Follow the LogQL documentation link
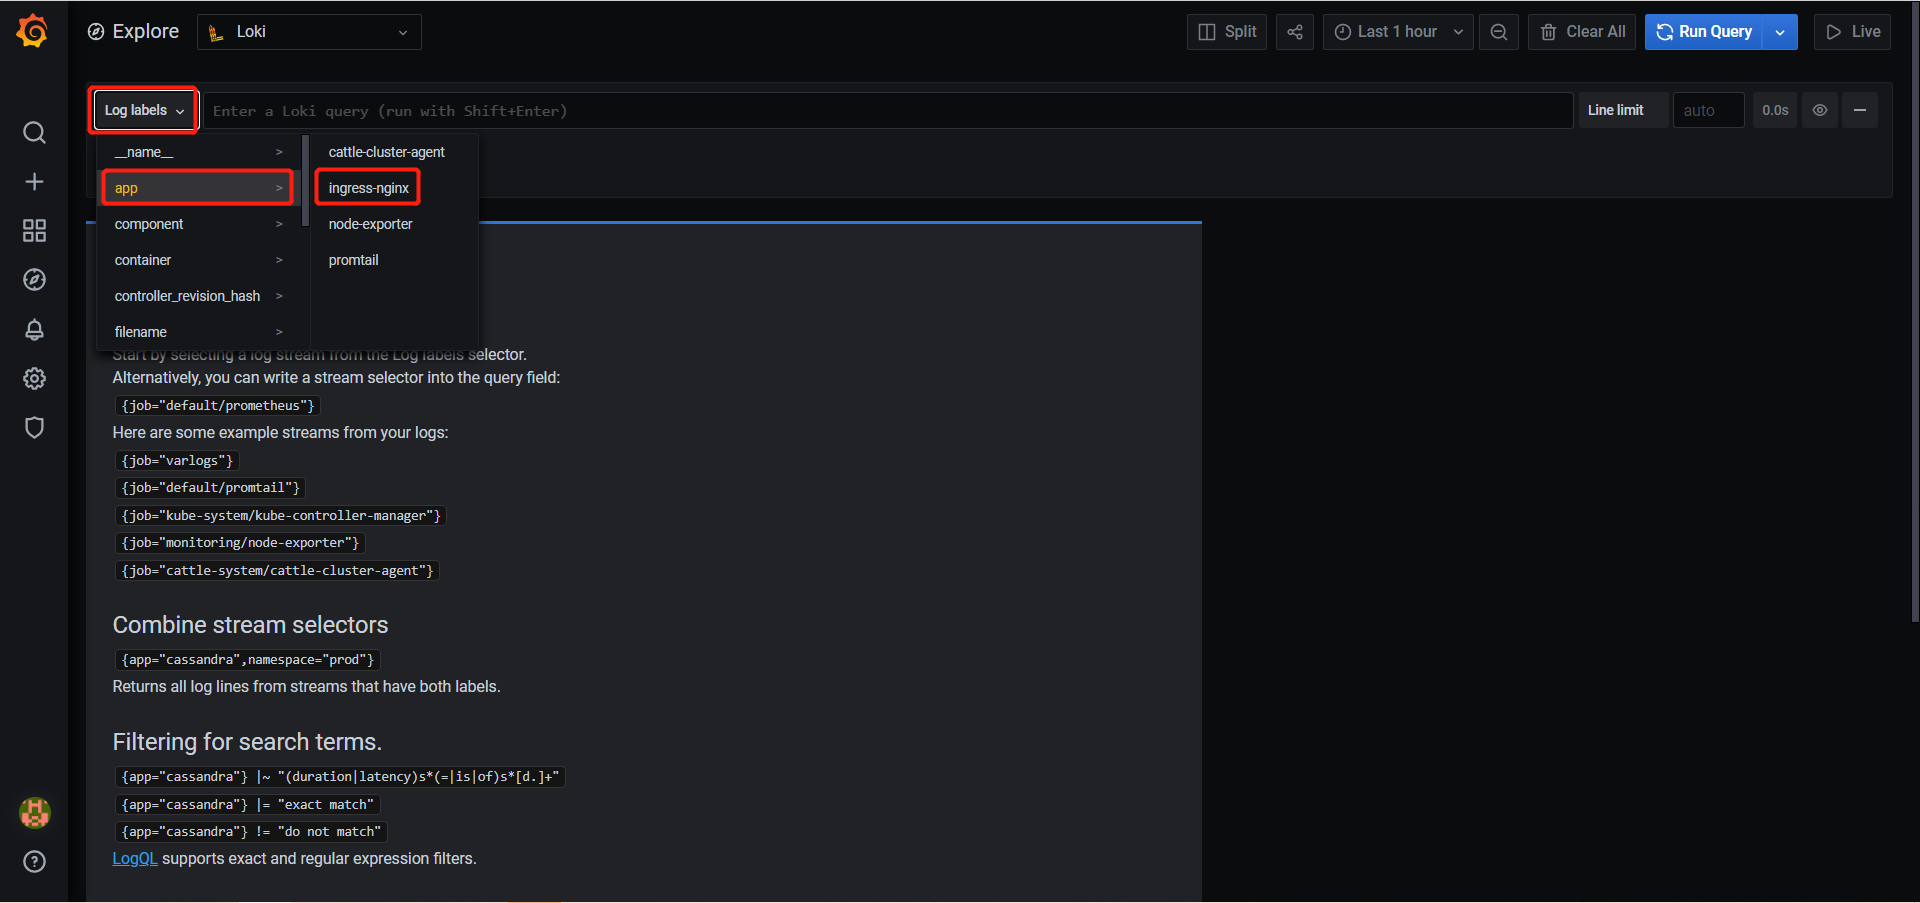This screenshot has width=1920, height=903. tap(135, 859)
